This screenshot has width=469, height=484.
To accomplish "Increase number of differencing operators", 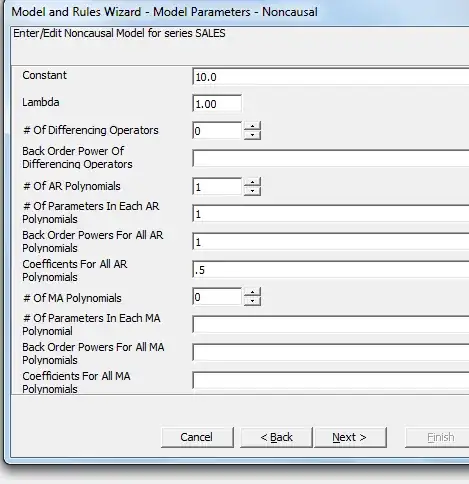I will 252,126.
